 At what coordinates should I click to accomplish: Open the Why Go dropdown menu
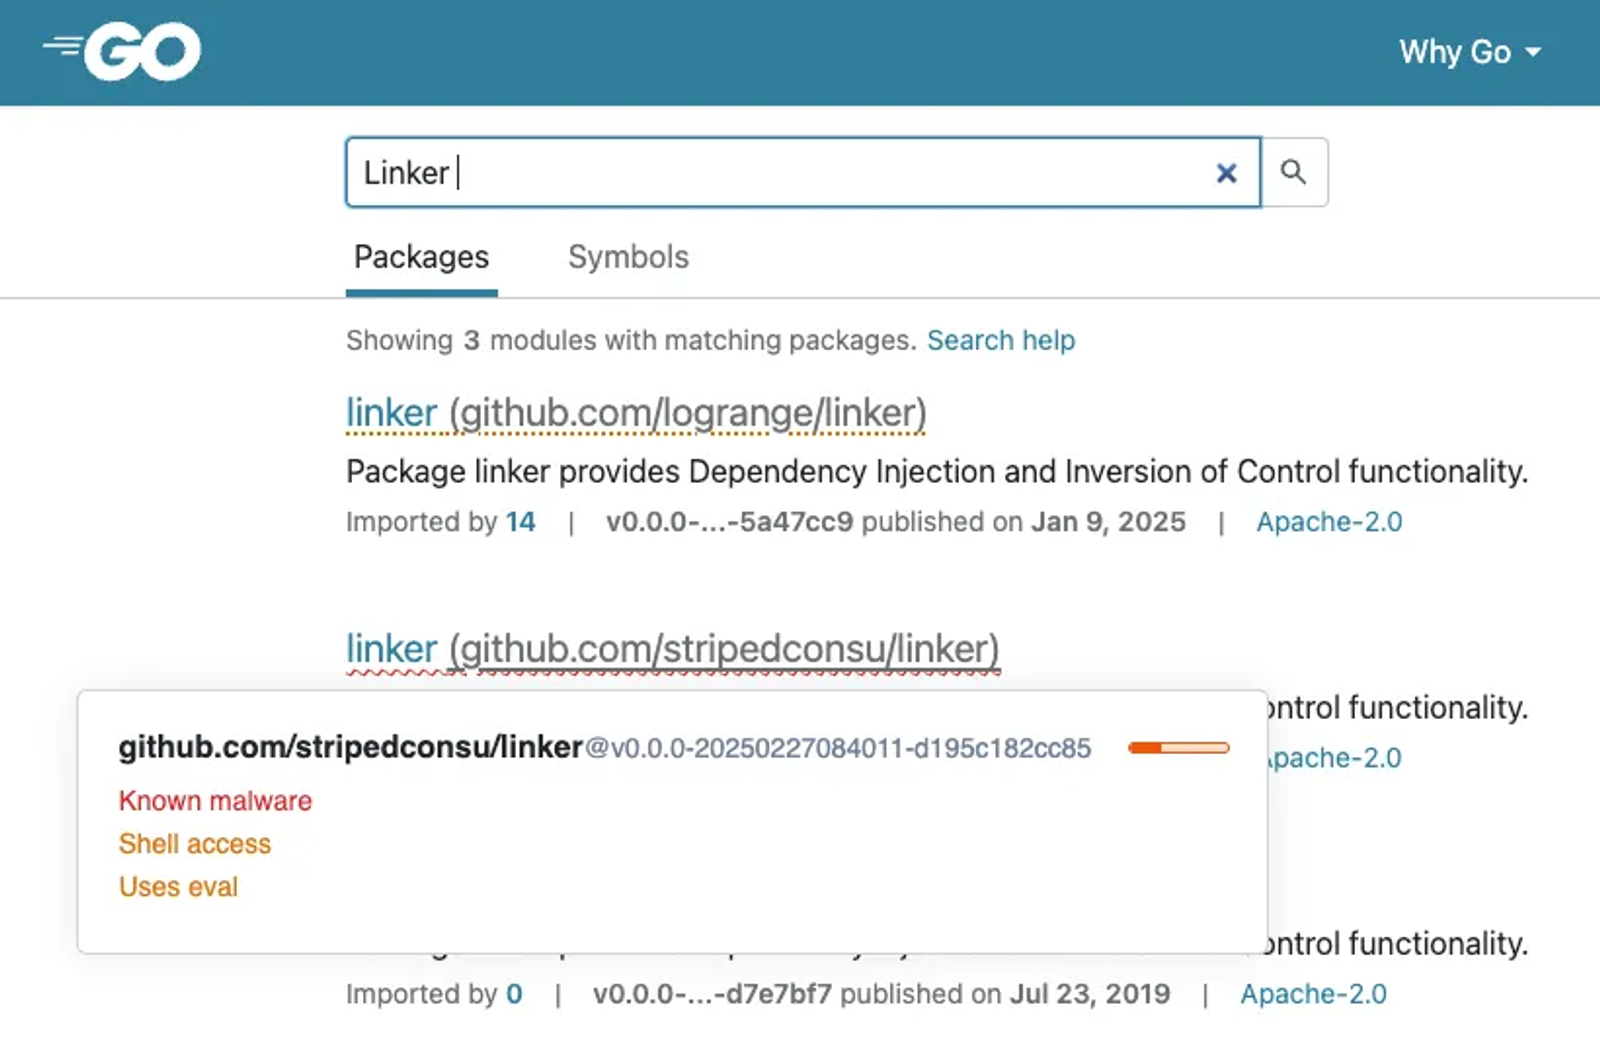click(x=1469, y=52)
